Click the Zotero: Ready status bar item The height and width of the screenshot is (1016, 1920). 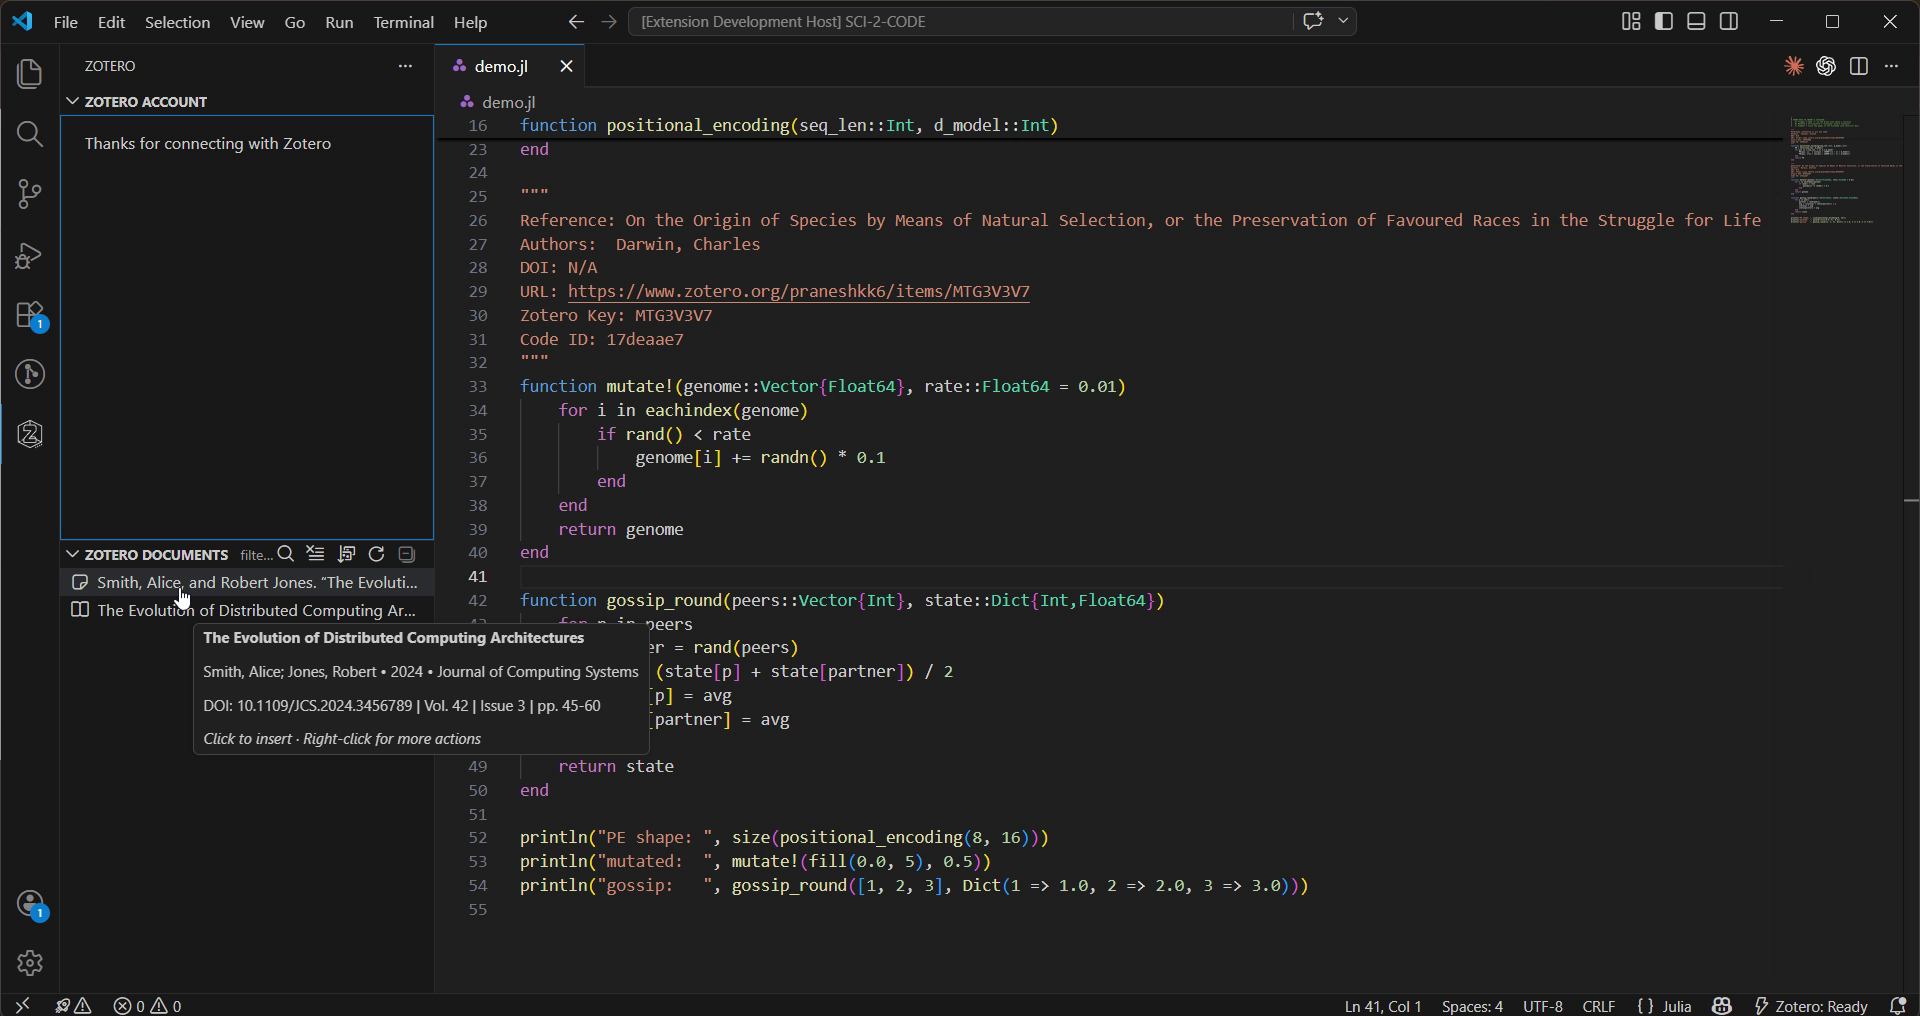[1811, 1006]
